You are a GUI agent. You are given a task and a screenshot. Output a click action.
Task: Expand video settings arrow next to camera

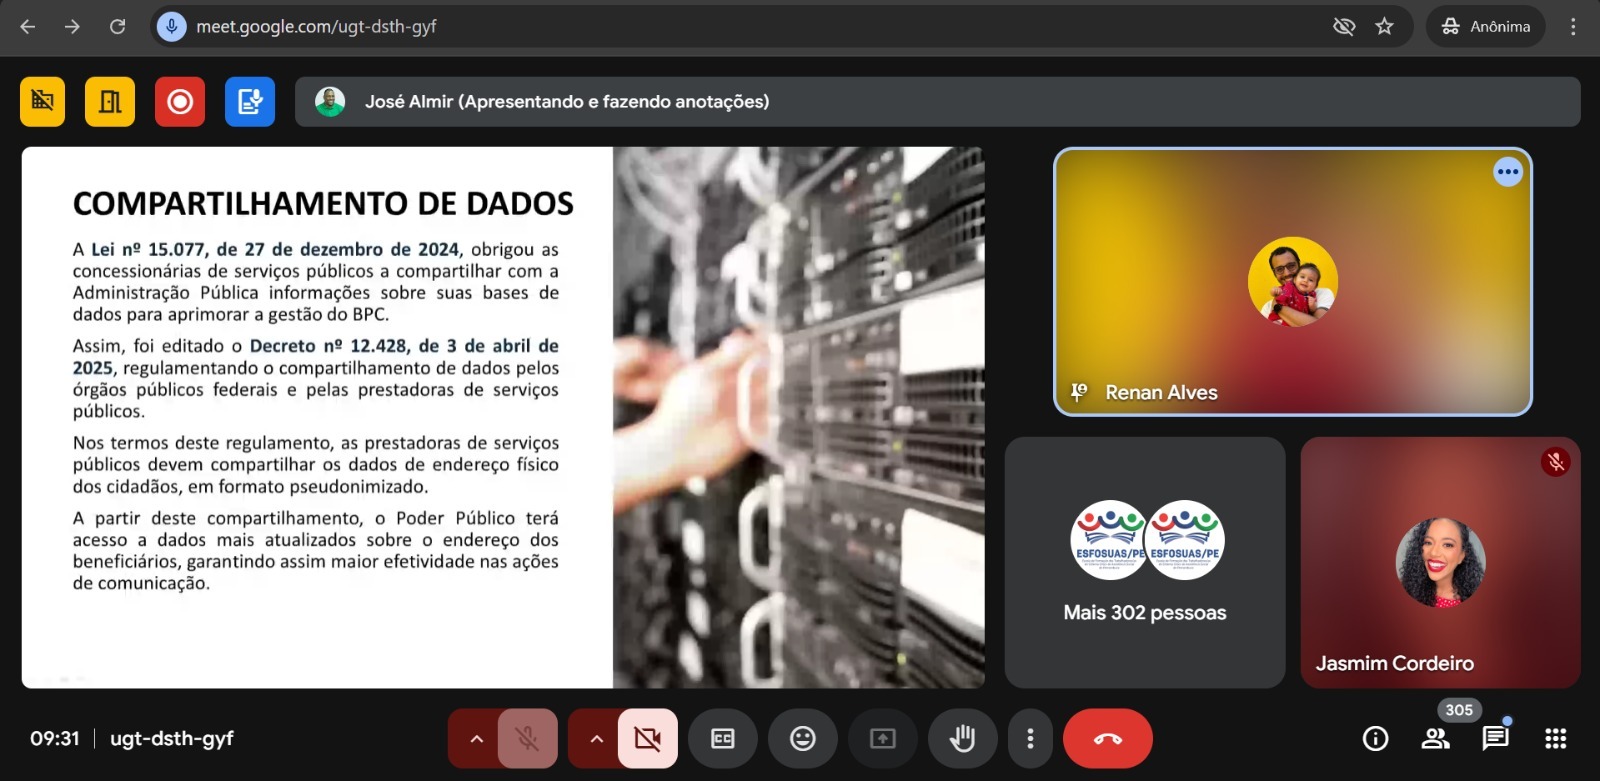coord(597,739)
